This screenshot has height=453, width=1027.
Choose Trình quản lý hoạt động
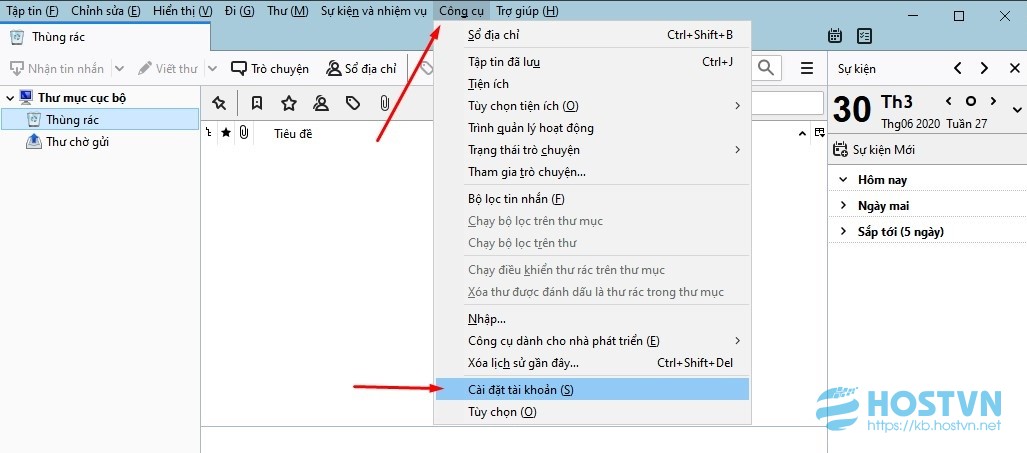[x=593, y=128]
